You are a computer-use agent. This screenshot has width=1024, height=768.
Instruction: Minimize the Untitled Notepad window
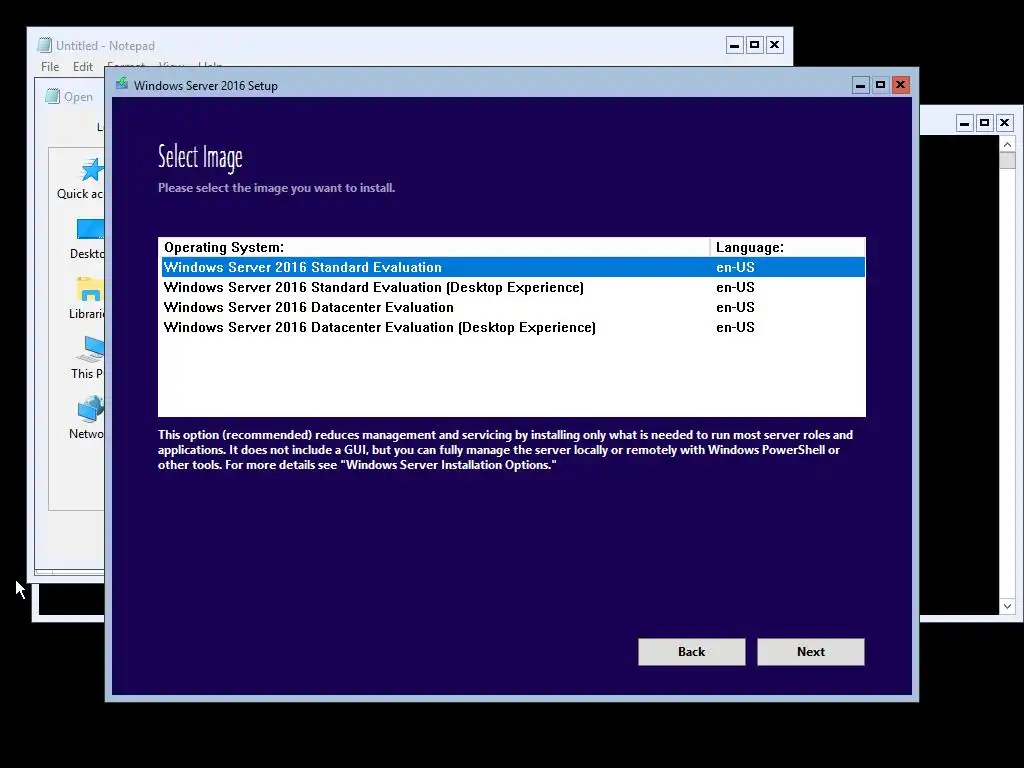click(x=735, y=45)
